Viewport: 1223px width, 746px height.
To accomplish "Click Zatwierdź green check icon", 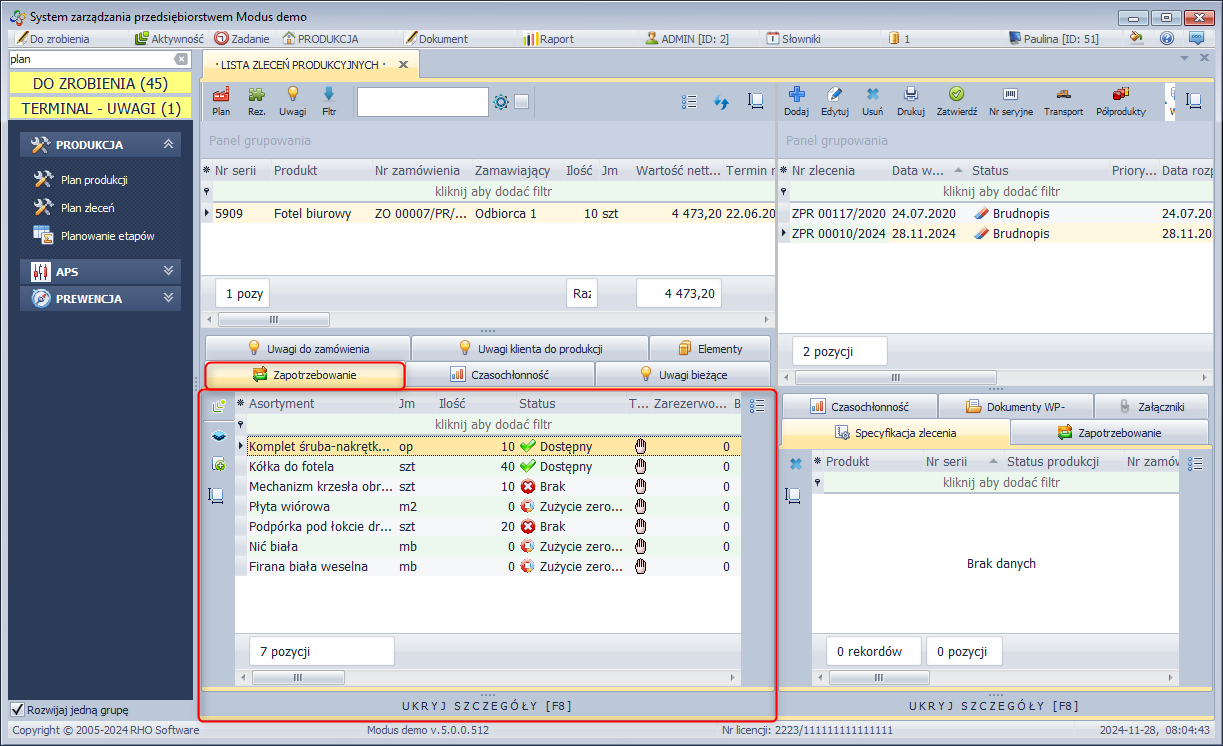I will 956,100.
